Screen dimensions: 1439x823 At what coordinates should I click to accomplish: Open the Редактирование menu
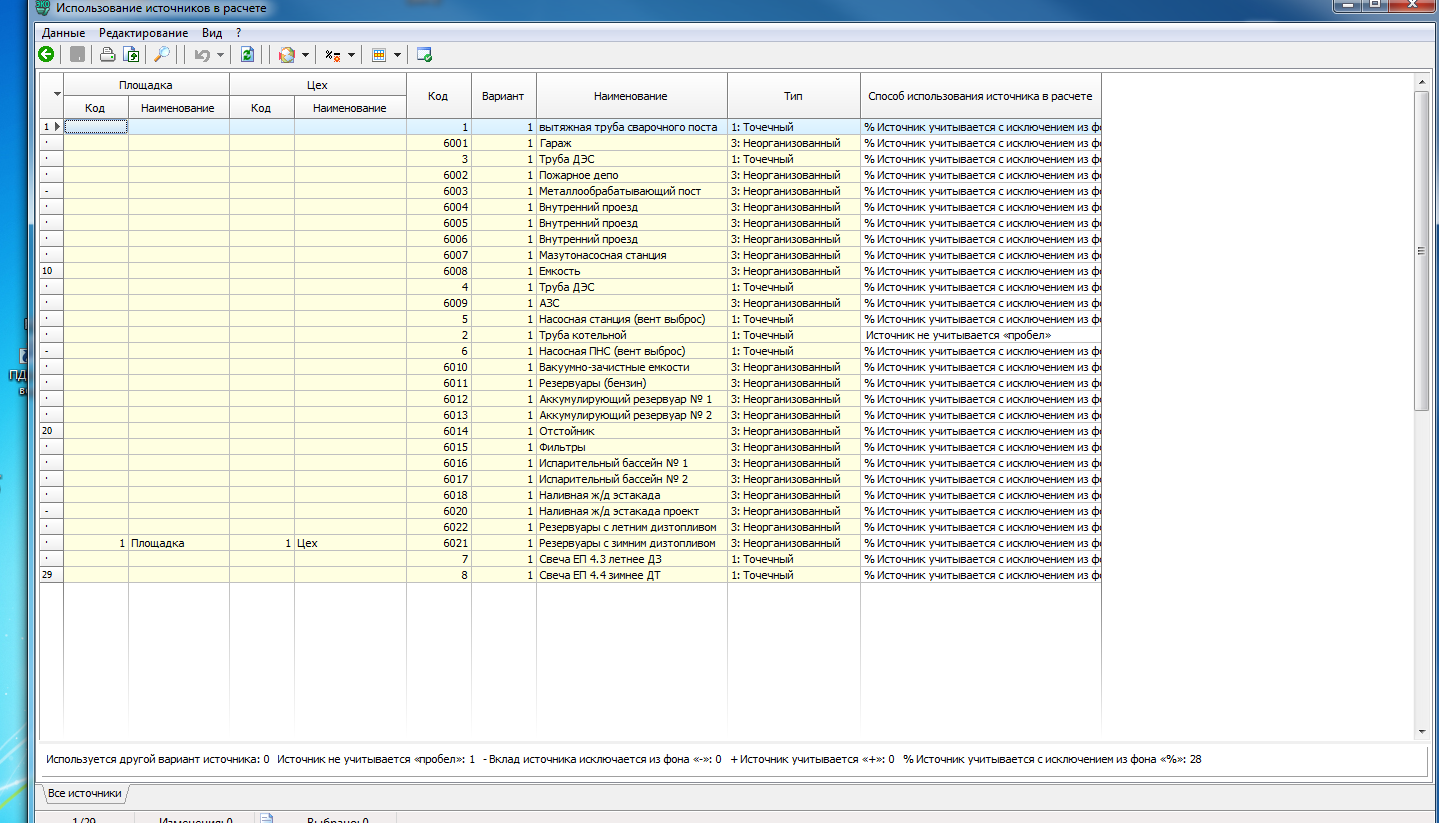tap(143, 33)
